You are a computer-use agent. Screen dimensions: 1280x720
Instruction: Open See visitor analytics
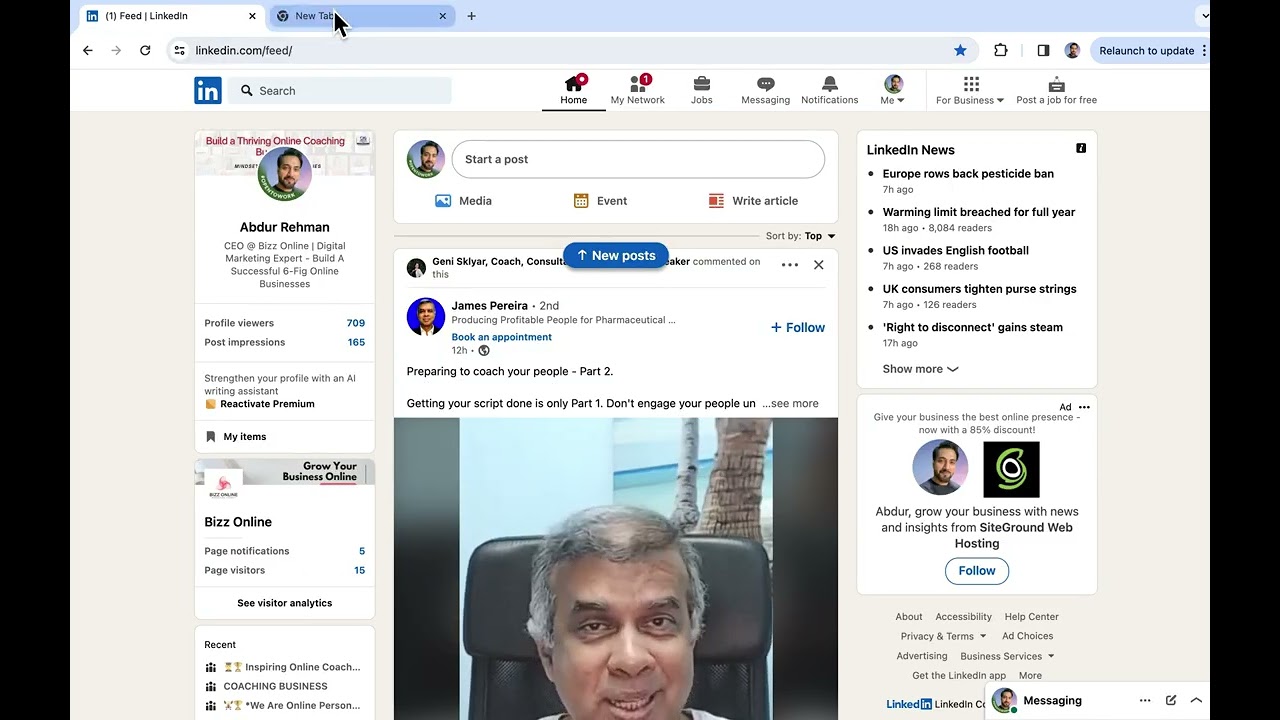pos(285,603)
